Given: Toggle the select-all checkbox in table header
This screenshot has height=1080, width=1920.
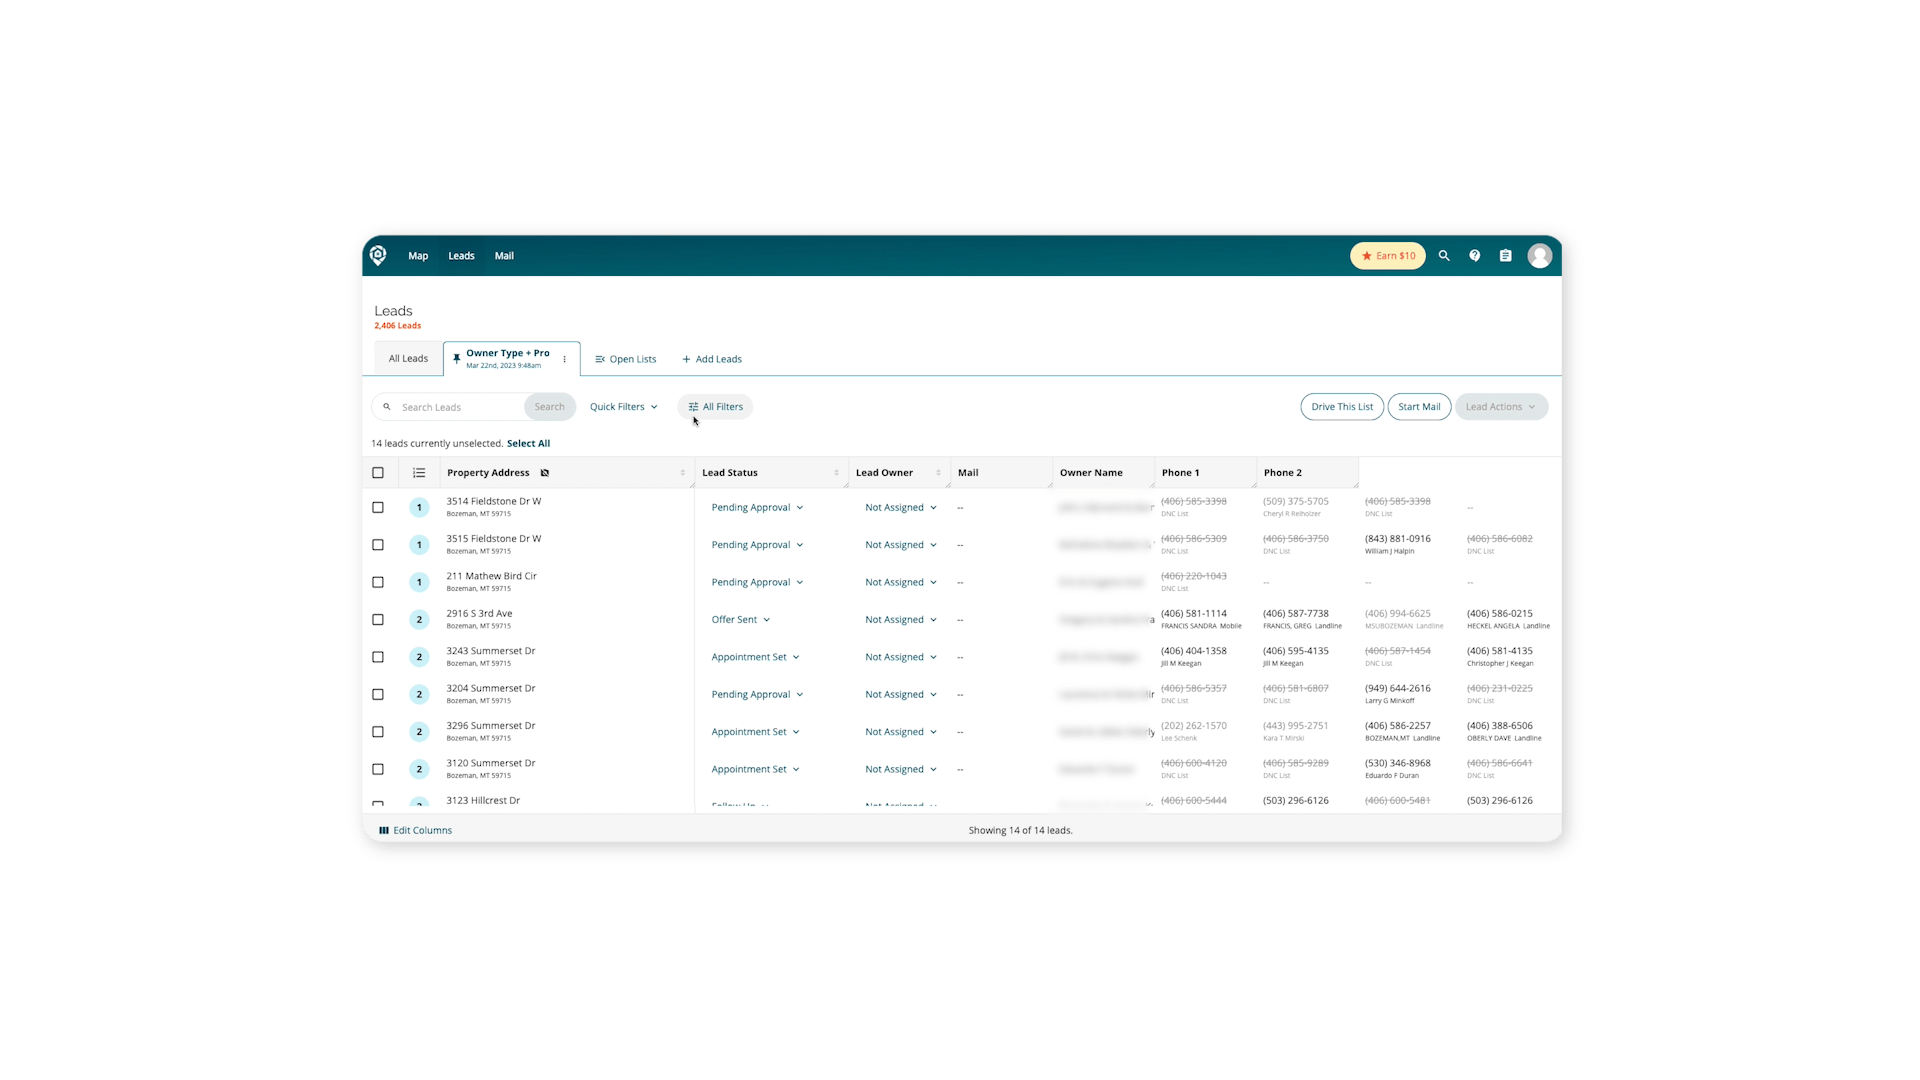Looking at the screenshot, I should pos(378,473).
